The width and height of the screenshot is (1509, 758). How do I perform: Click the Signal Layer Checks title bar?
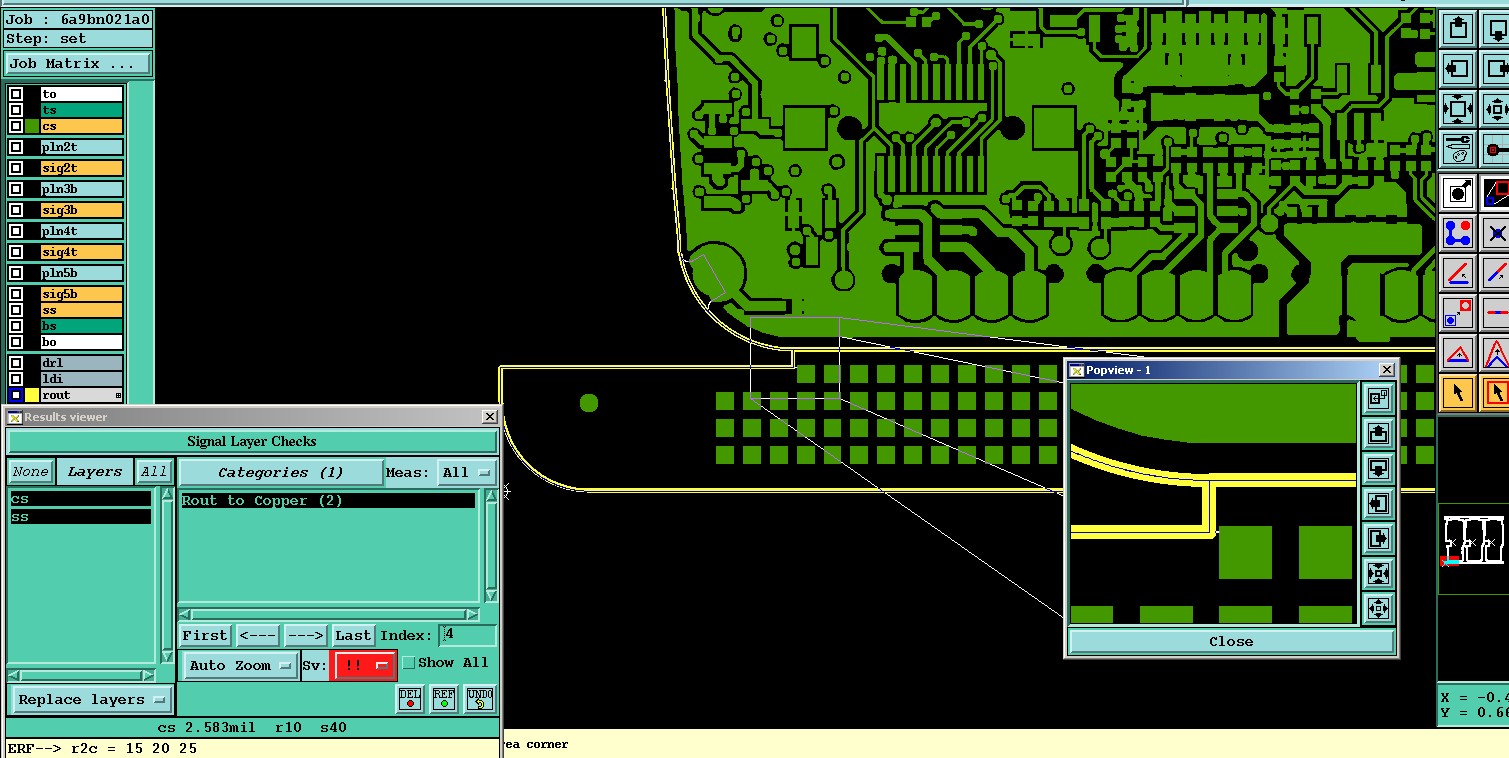pyautogui.click(x=252, y=441)
